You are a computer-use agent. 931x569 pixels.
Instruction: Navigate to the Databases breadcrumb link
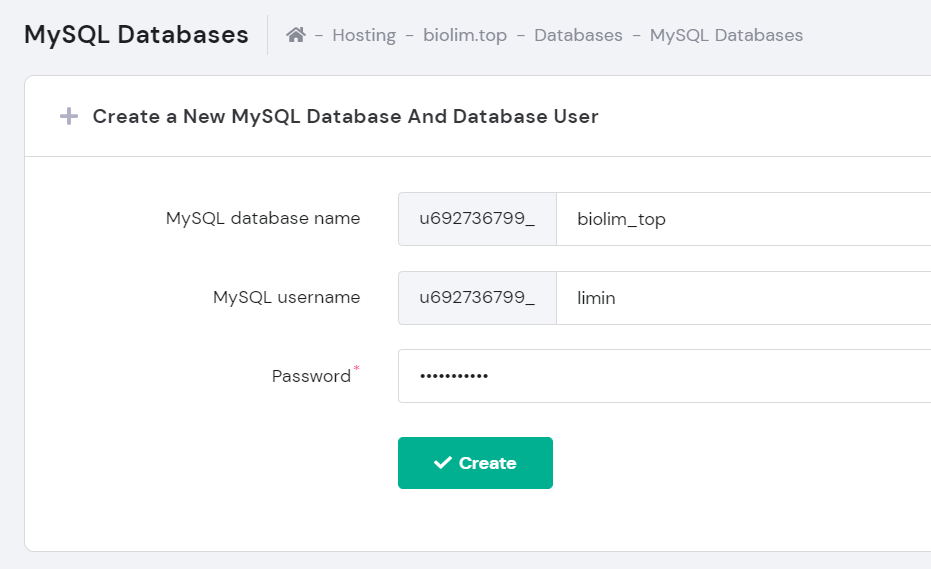[578, 35]
